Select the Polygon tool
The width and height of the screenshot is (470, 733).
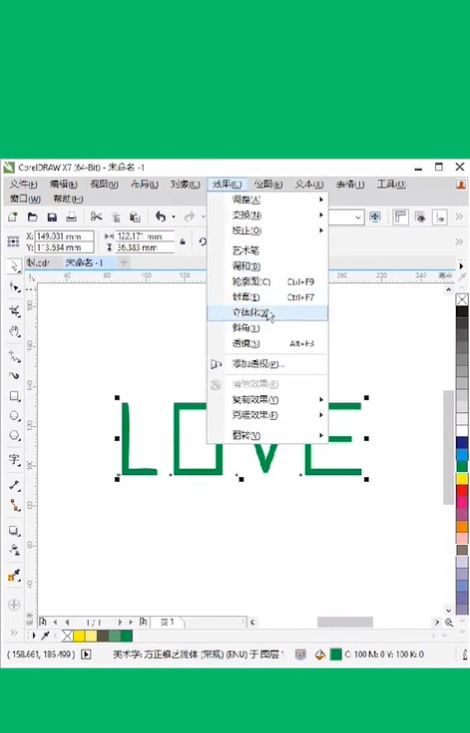point(14,436)
